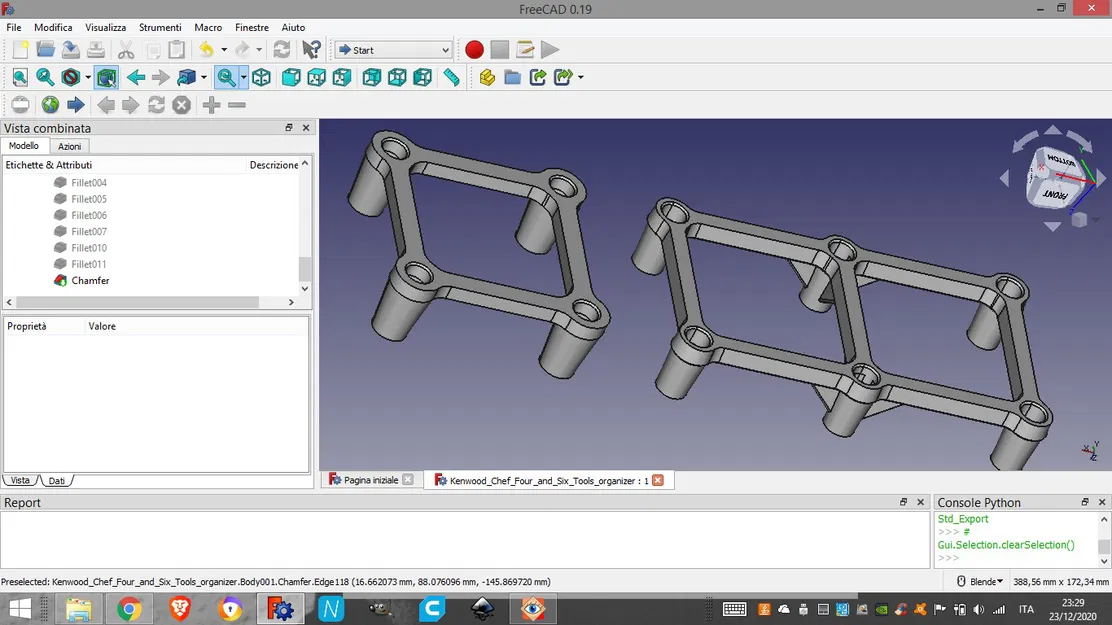Switch to isometric view cube icon
This screenshot has height=625, width=1112.
pos(261,77)
